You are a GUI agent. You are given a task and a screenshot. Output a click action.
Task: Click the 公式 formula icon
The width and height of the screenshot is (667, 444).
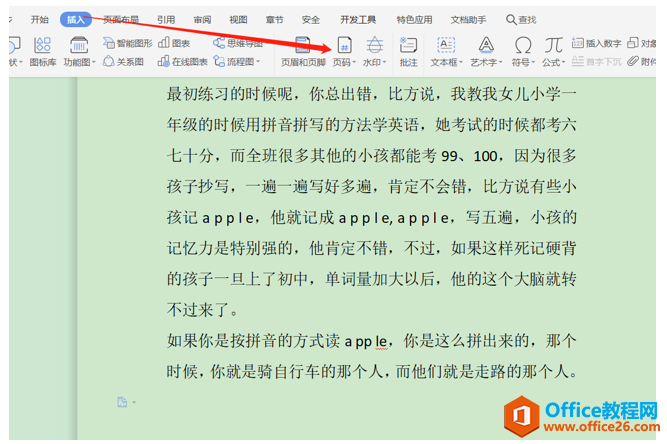(553, 45)
